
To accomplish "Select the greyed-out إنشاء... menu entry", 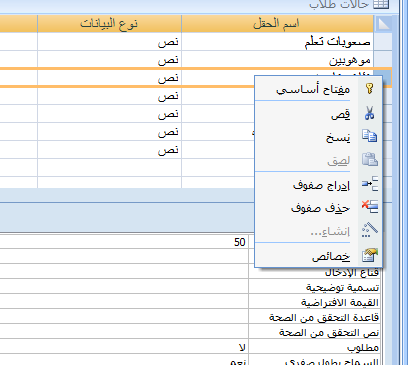I will point(318,231).
